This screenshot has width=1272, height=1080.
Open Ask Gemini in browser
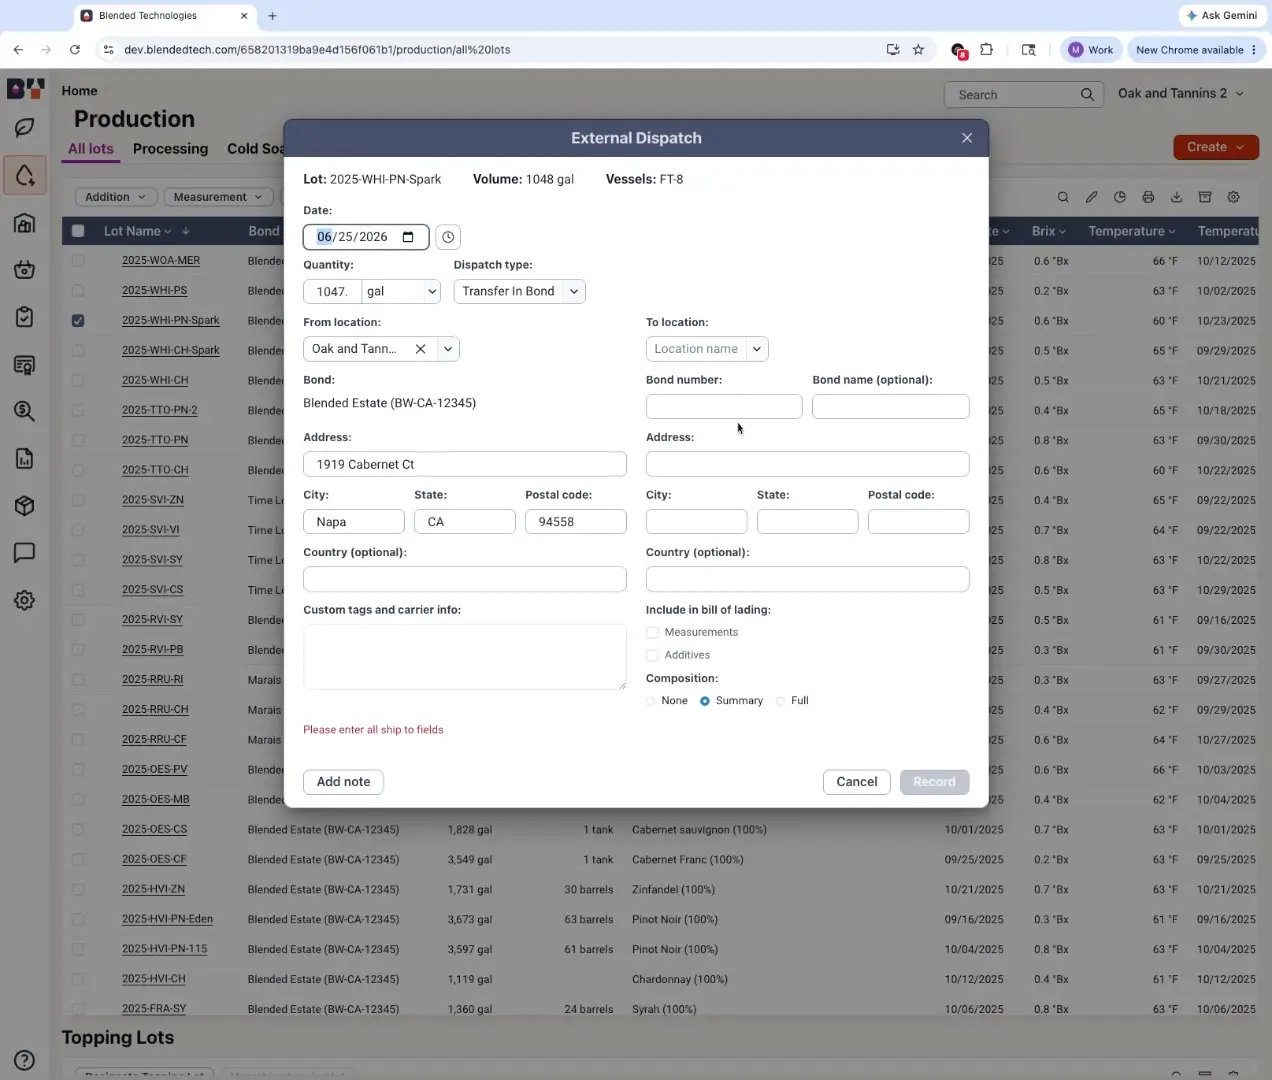(1221, 16)
